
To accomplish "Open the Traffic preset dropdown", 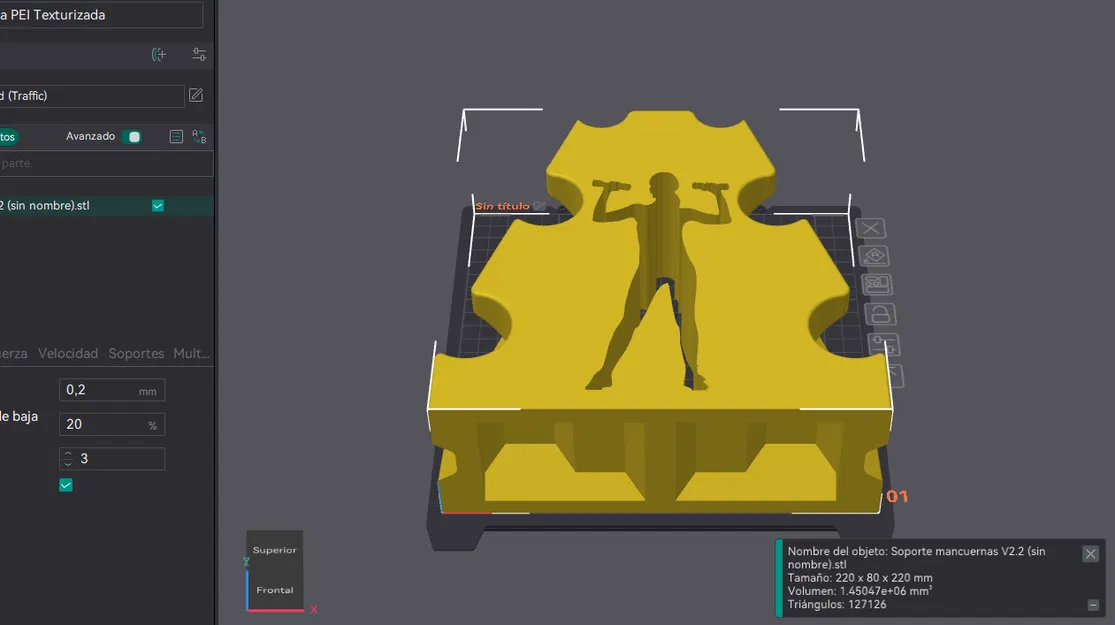I will coord(92,96).
